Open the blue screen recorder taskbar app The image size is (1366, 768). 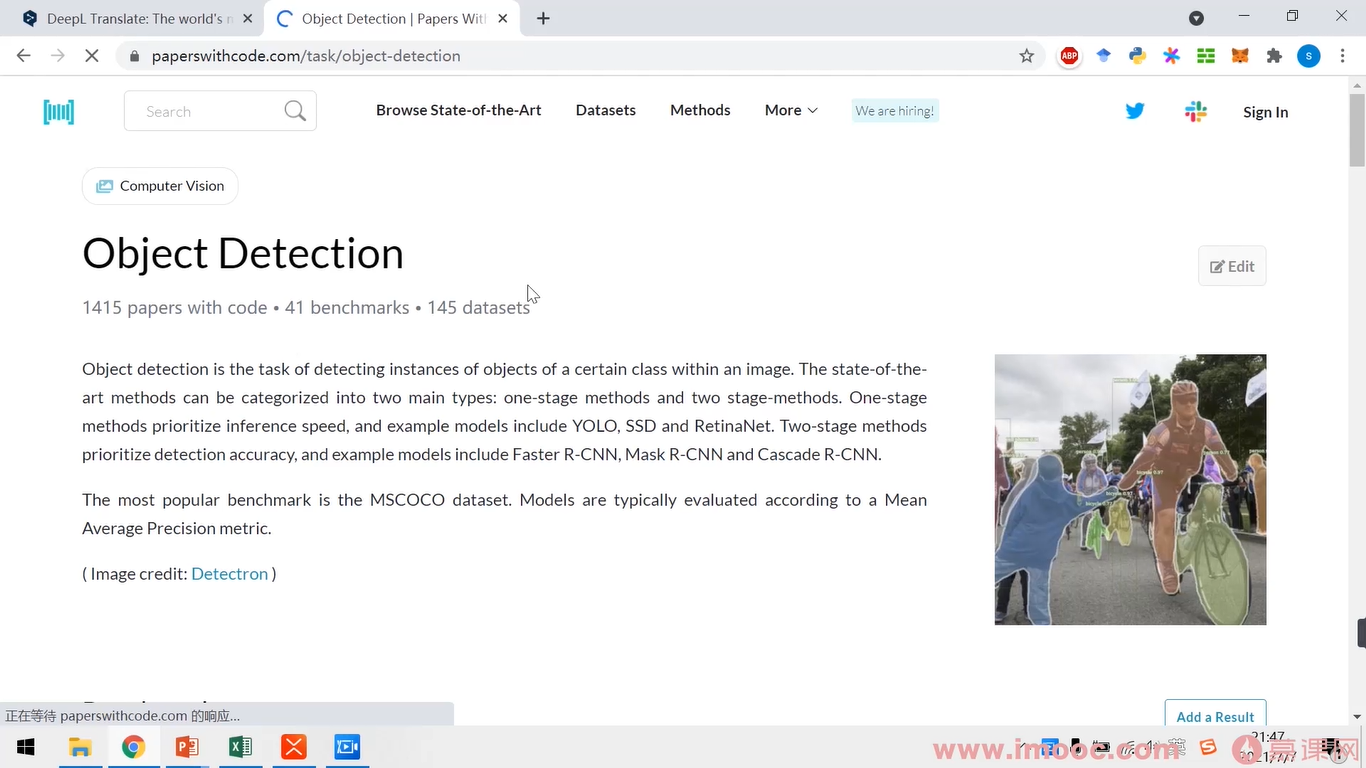coord(347,747)
